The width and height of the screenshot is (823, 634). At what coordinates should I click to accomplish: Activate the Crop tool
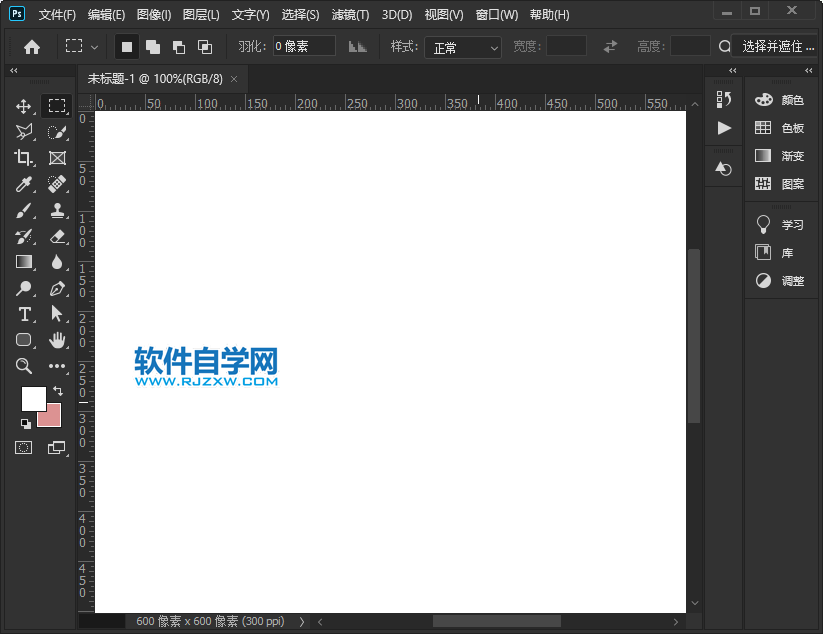(23, 157)
